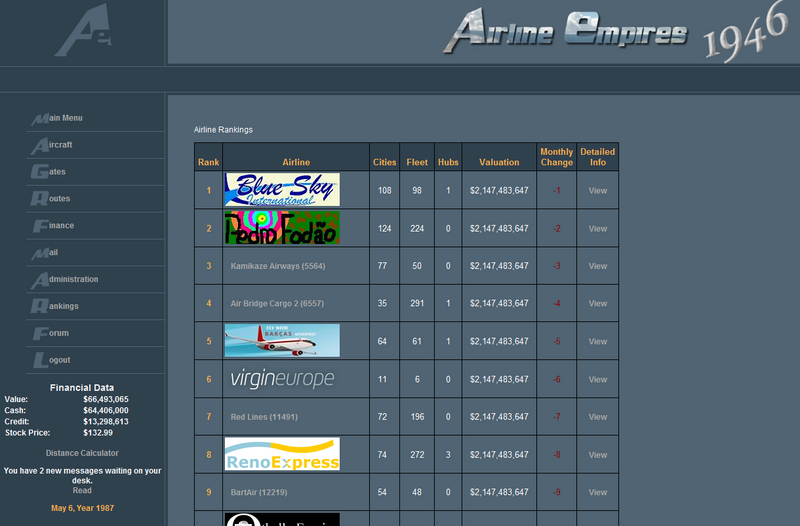View detailed info for Kamikaze Airways
Image resolution: width=800 pixels, height=526 pixels.
(x=597, y=266)
